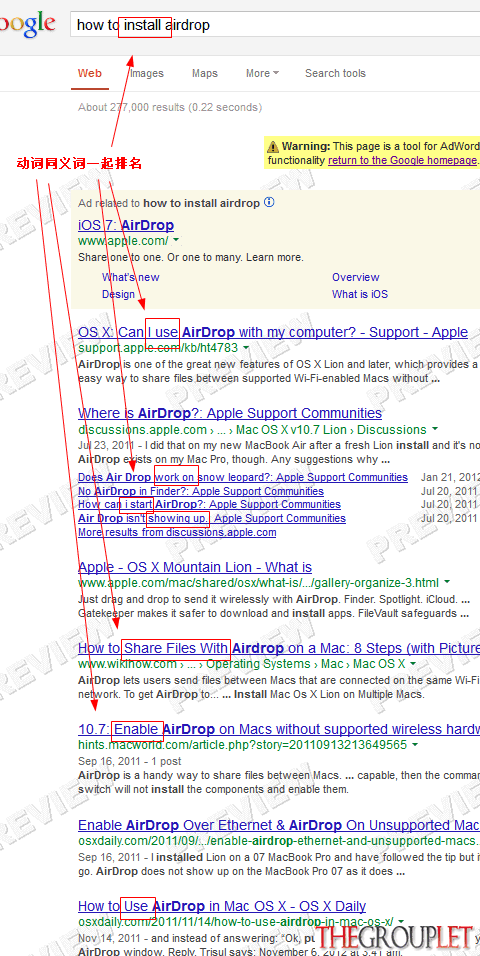This screenshot has height=956, width=480.
Task: Open the "What's new" ad sitelink
Action: click(x=131, y=277)
